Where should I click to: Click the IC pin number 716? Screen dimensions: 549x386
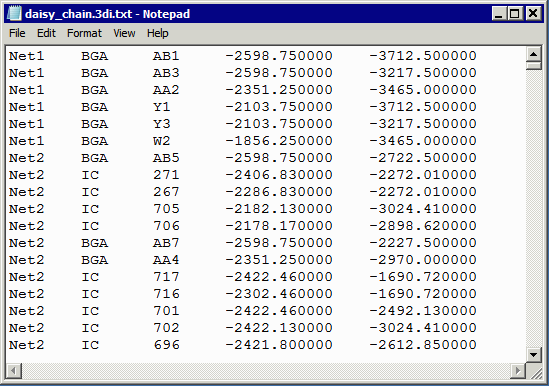tap(166, 294)
